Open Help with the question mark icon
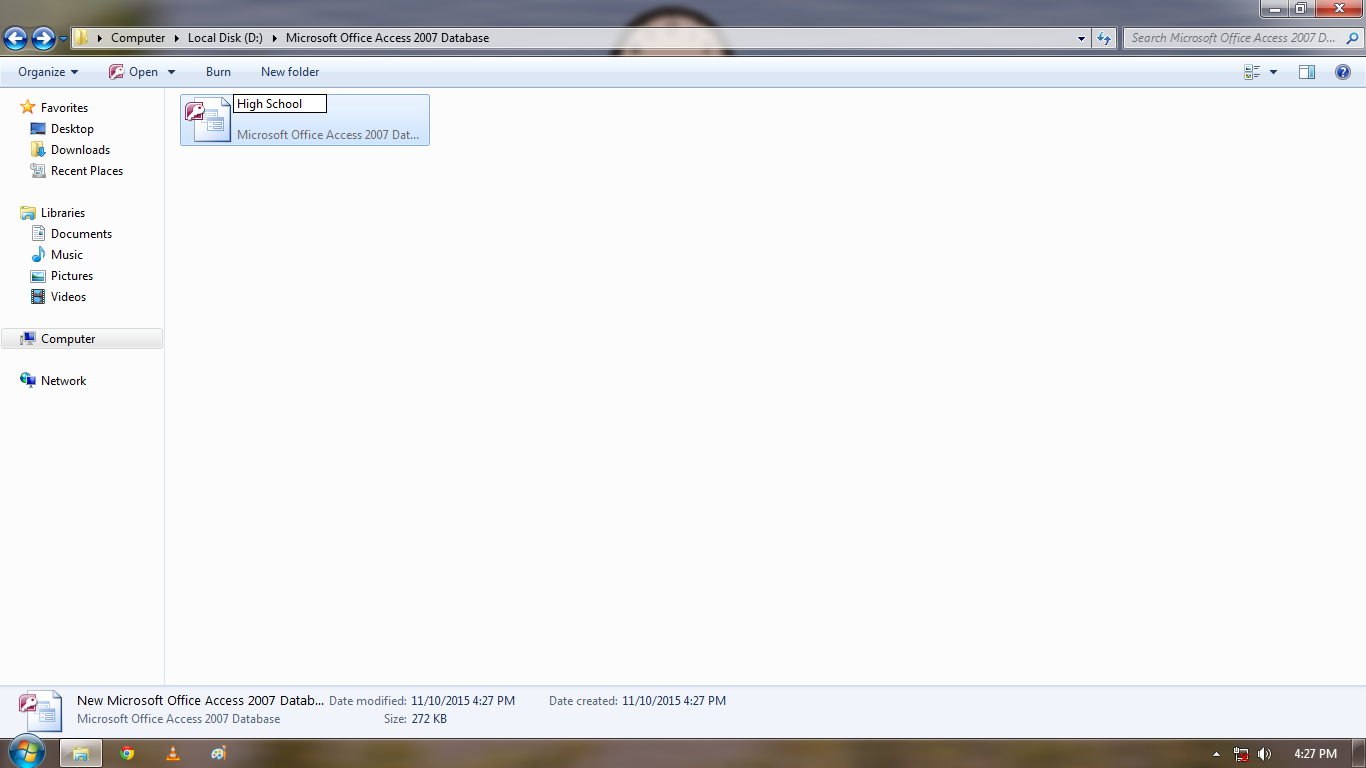The width and height of the screenshot is (1366, 768). (1343, 72)
